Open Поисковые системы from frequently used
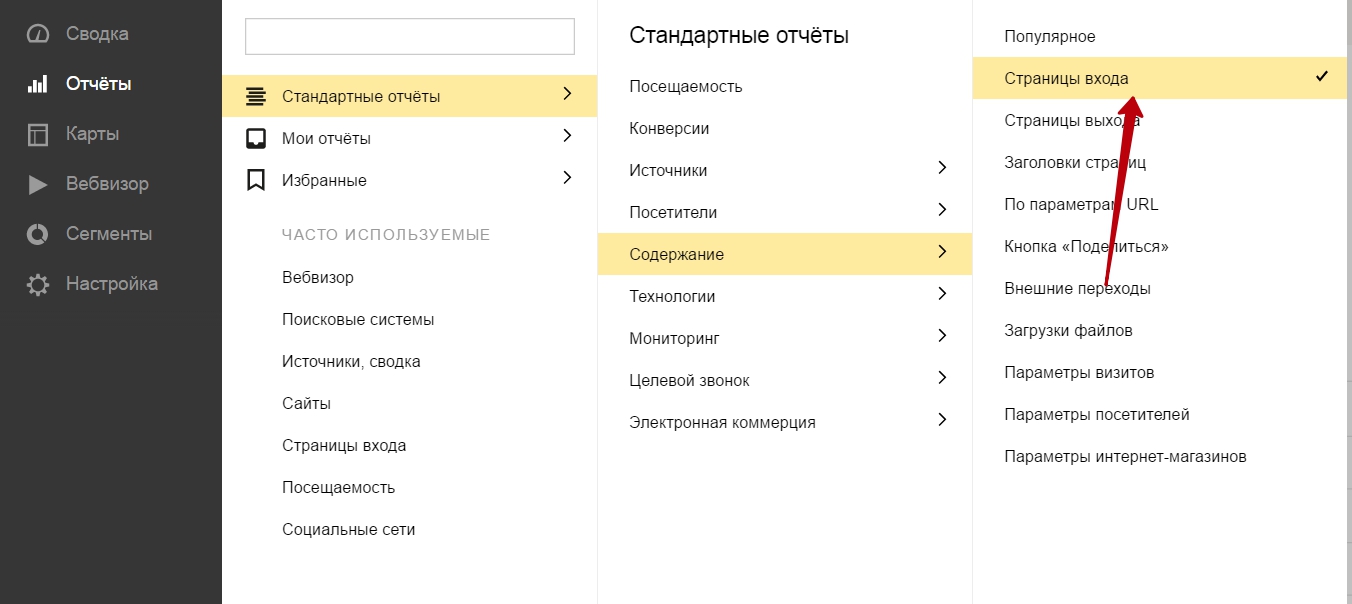This screenshot has width=1352, height=604. (x=358, y=319)
